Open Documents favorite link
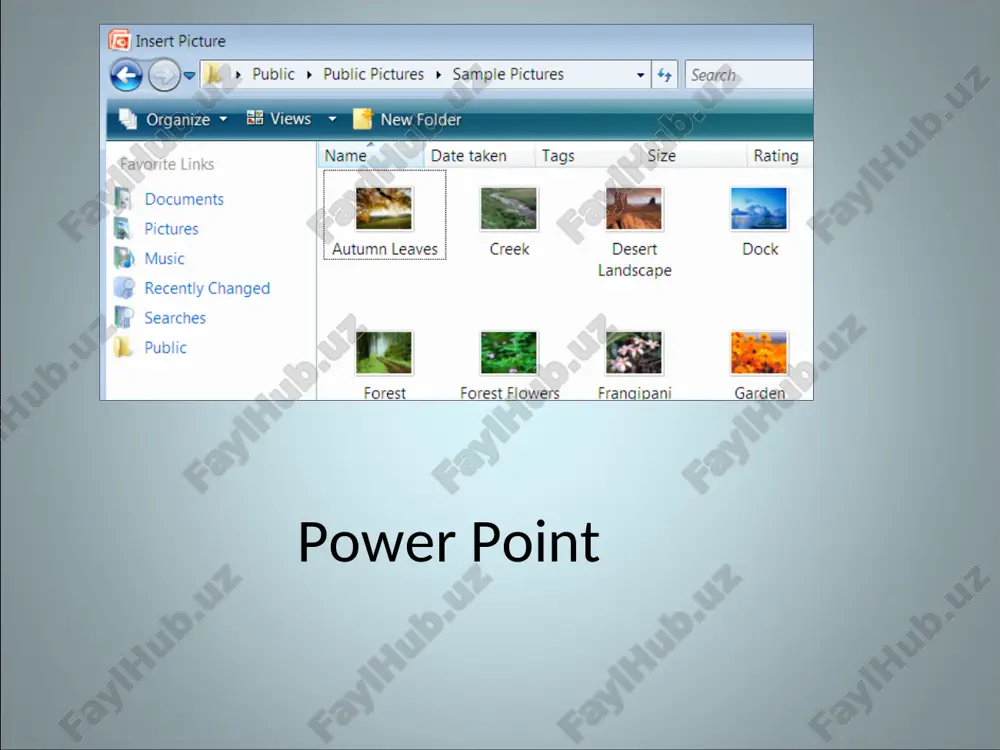Image resolution: width=1000 pixels, height=750 pixels. point(184,199)
